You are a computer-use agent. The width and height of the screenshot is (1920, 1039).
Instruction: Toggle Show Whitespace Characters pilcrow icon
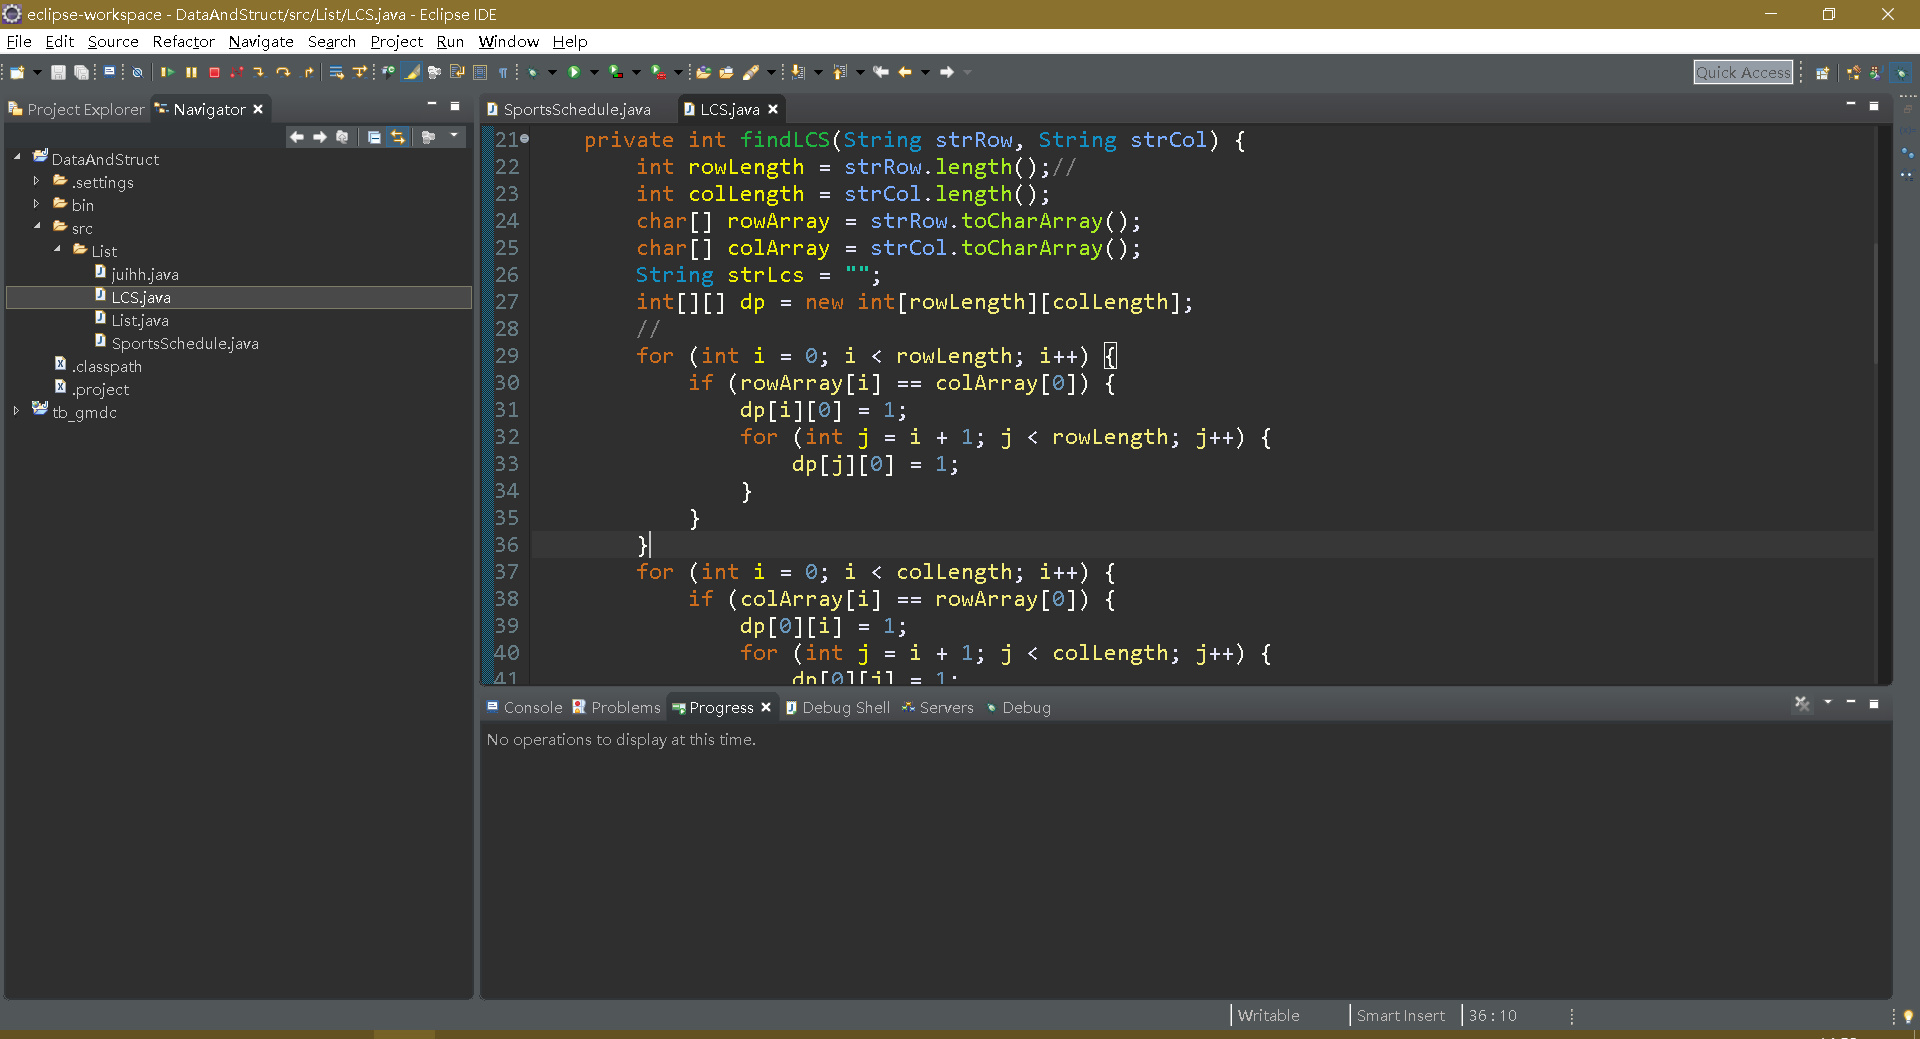(x=503, y=72)
